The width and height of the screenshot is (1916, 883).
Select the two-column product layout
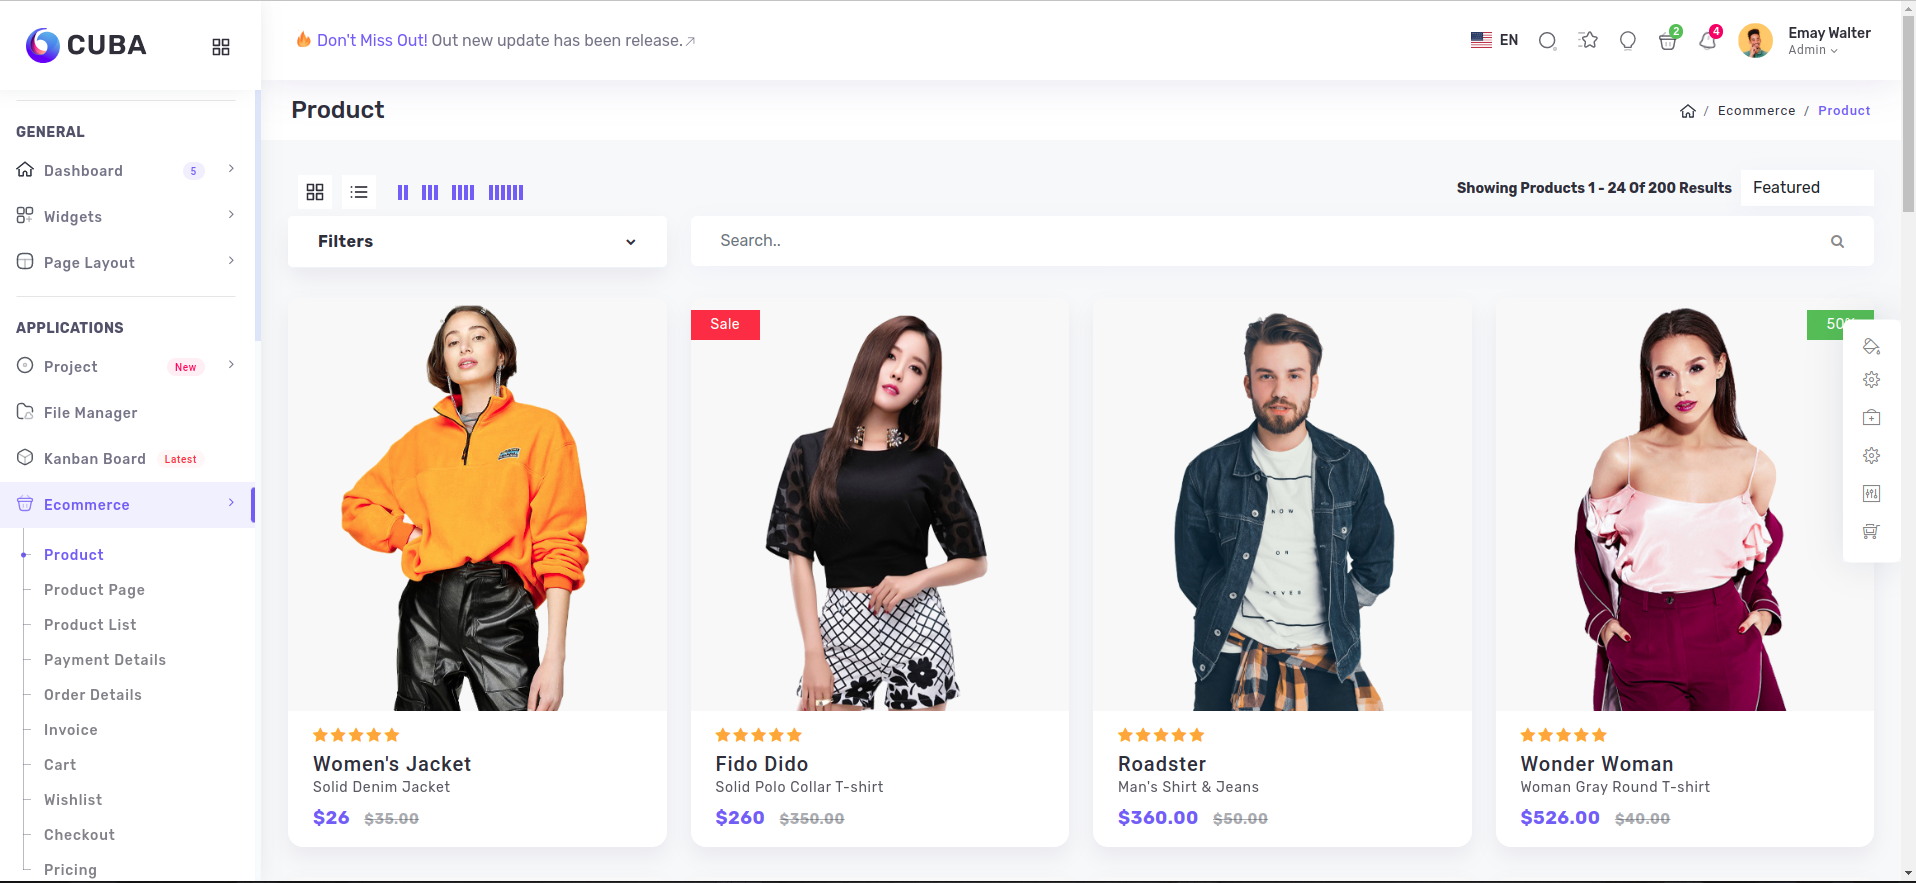tap(403, 192)
